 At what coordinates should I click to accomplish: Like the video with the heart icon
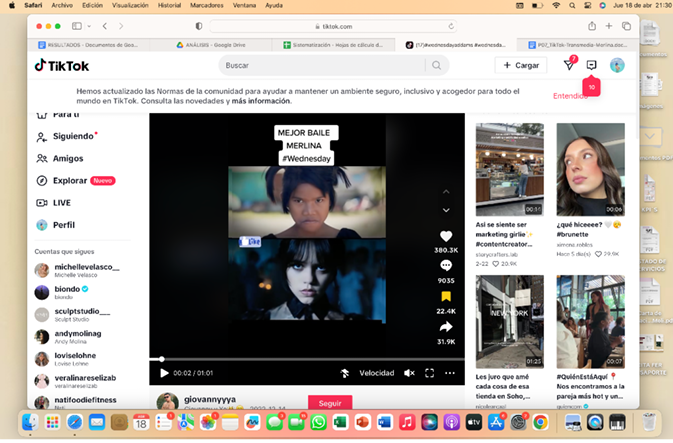click(x=446, y=236)
